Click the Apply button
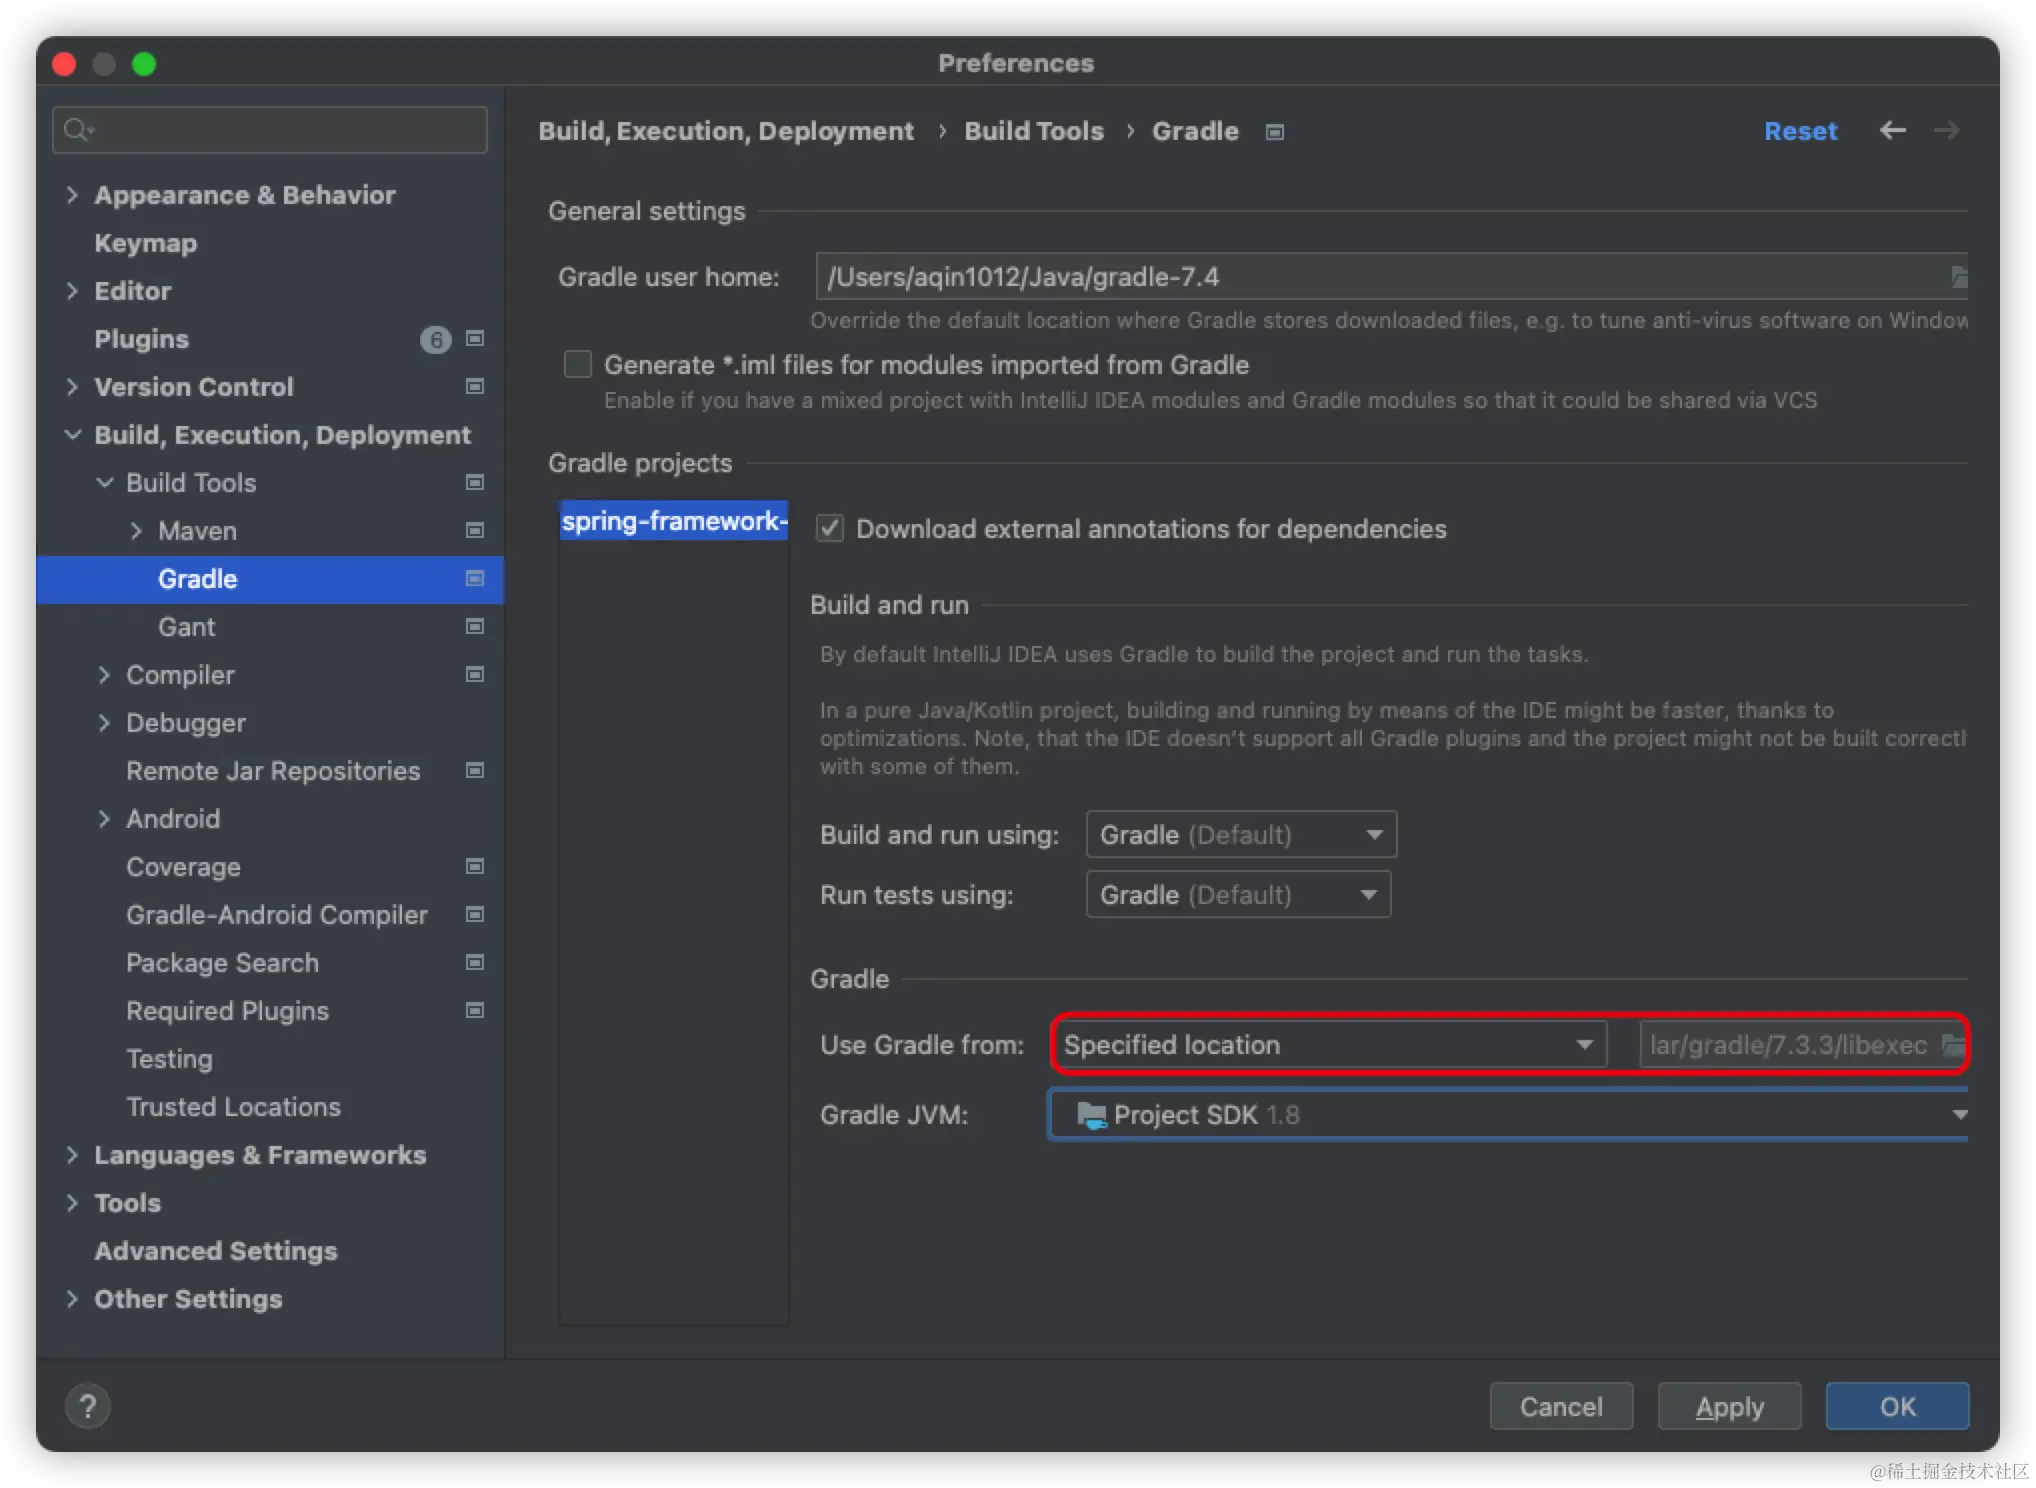The image size is (2036, 1488). pyautogui.click(x=1729, y=1406)
